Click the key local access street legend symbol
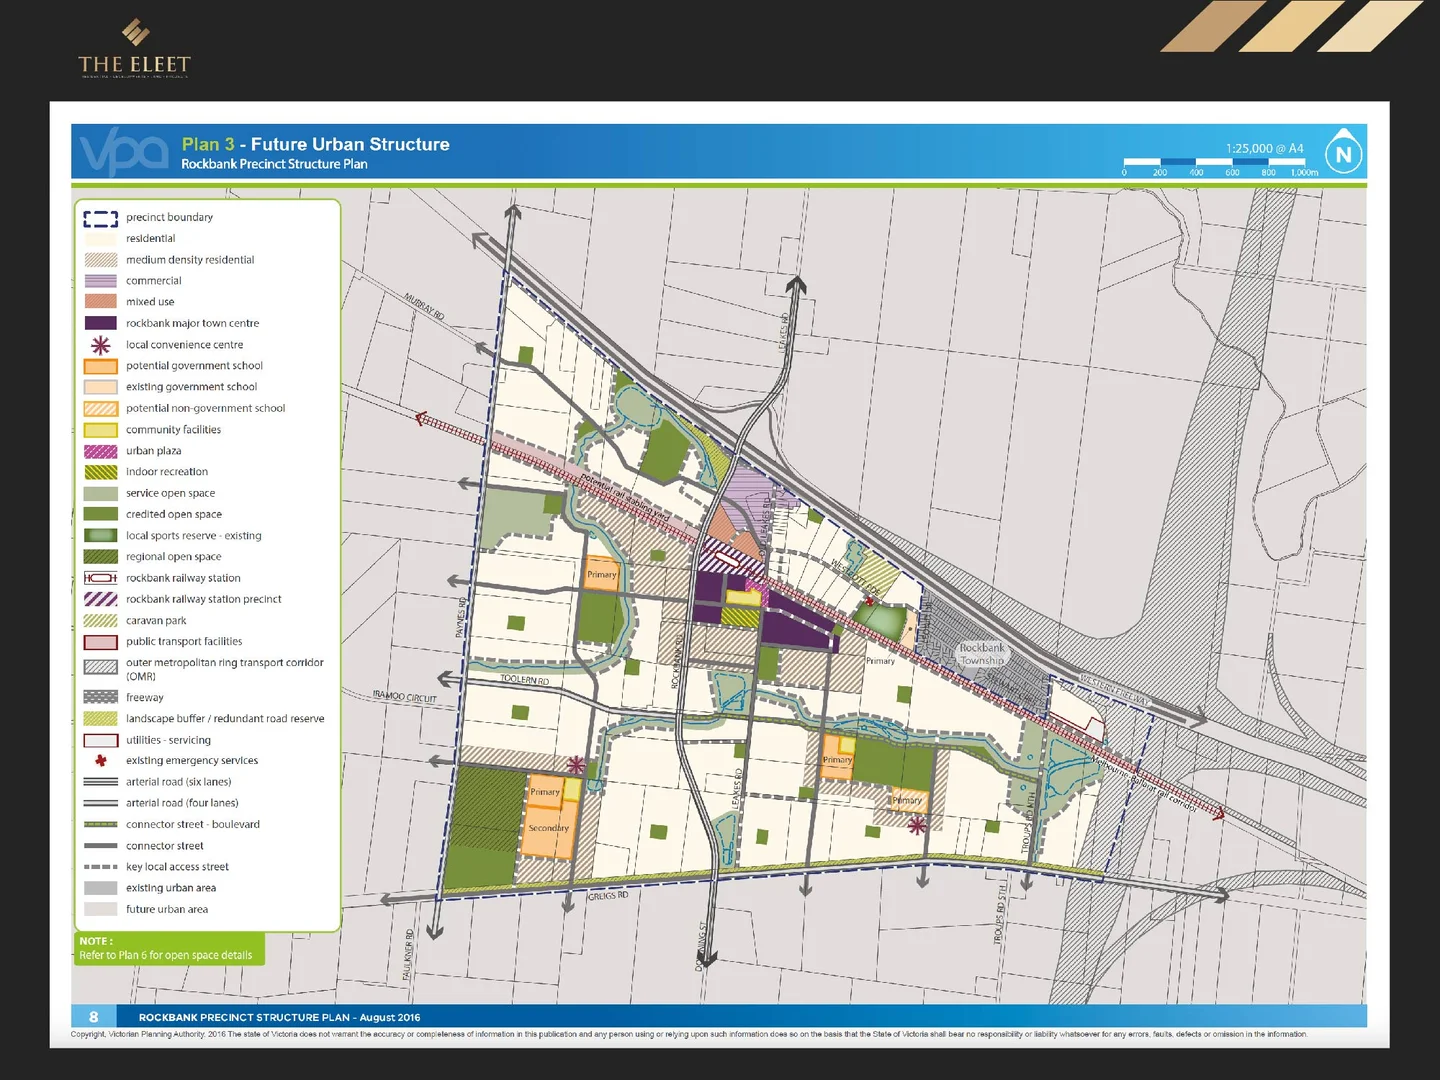The image size is (1440, 1080). (101, 867)
